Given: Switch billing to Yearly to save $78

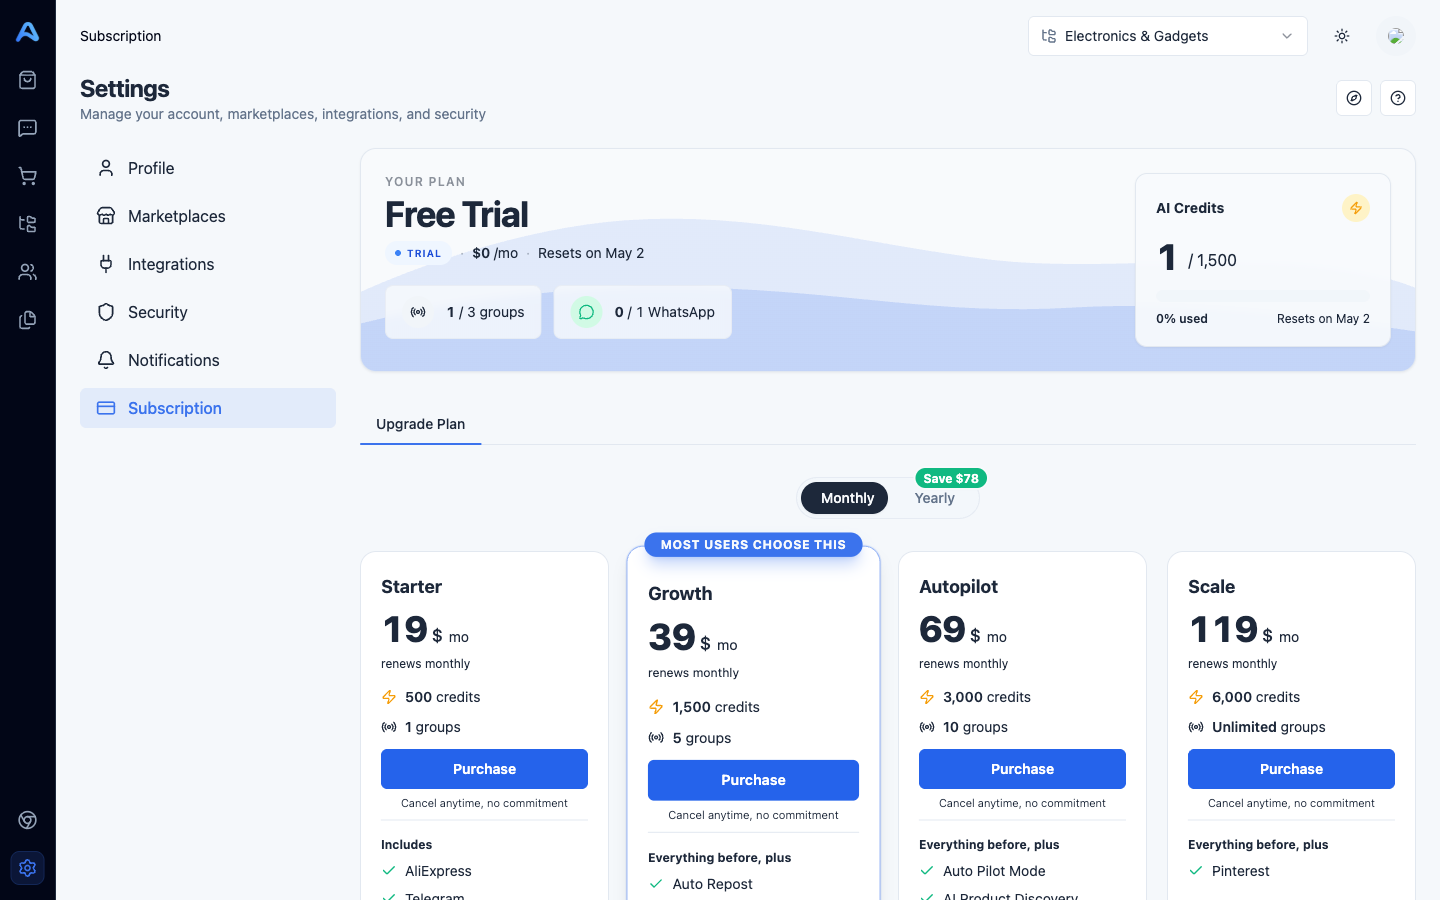Looking at the screenshot, I should (934, 497).
